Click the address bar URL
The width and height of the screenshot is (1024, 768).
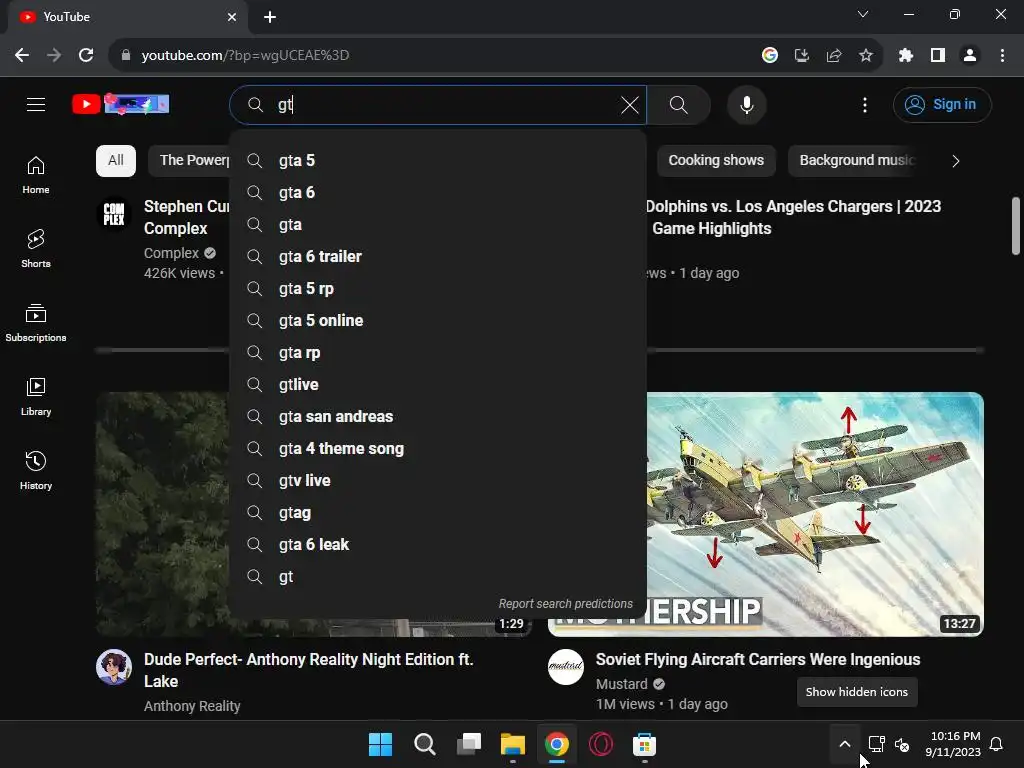pyautogui.click(x=246, y=56)
